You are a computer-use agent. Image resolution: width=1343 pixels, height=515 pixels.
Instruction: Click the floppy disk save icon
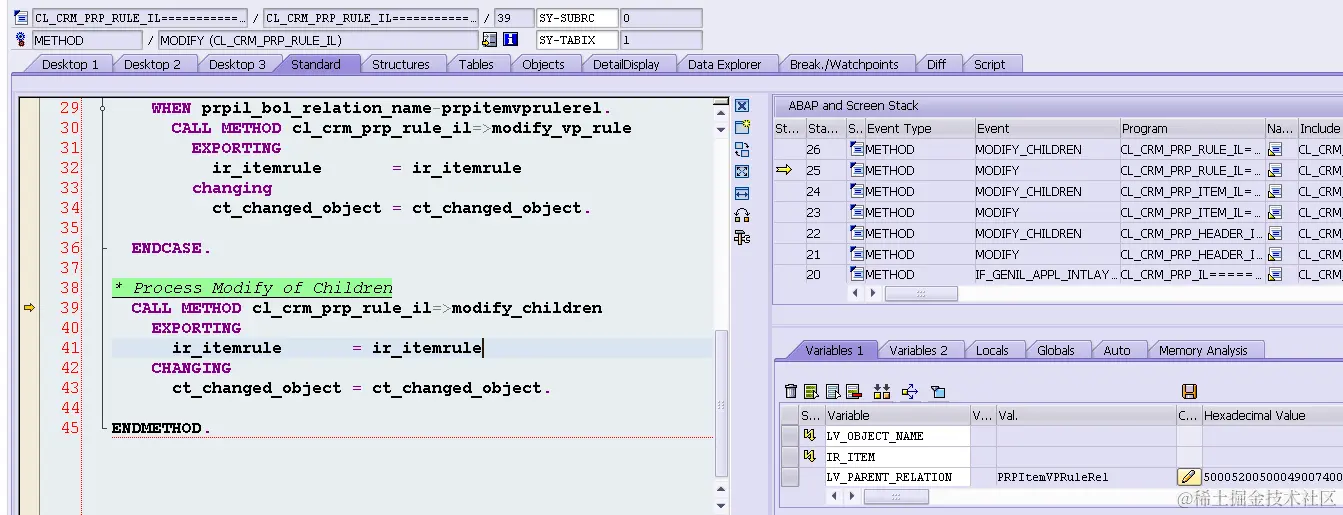(1189, 391)
